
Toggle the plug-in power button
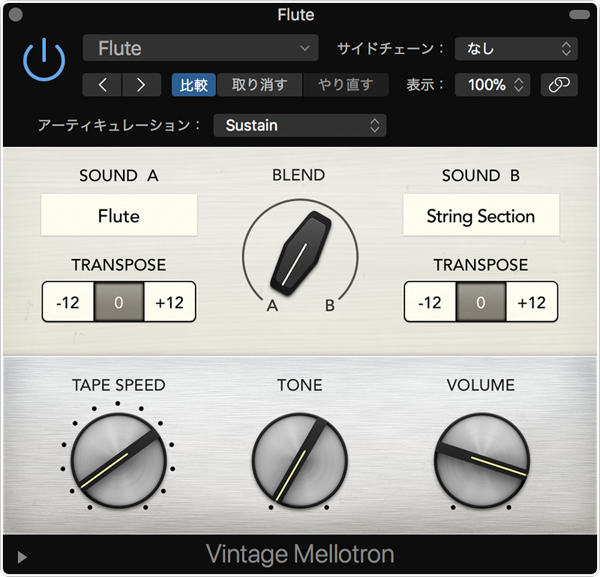pos(44,59)
